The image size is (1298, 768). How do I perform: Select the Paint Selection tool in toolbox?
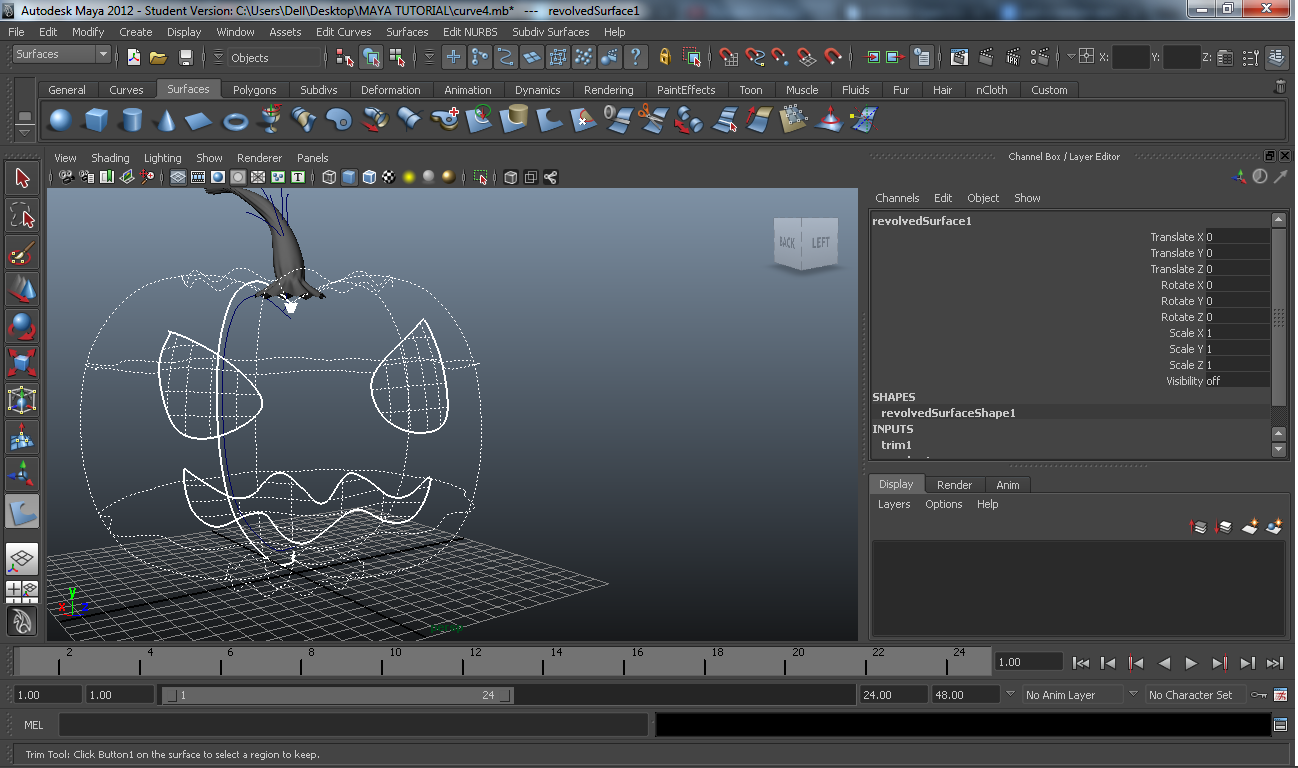22,253
